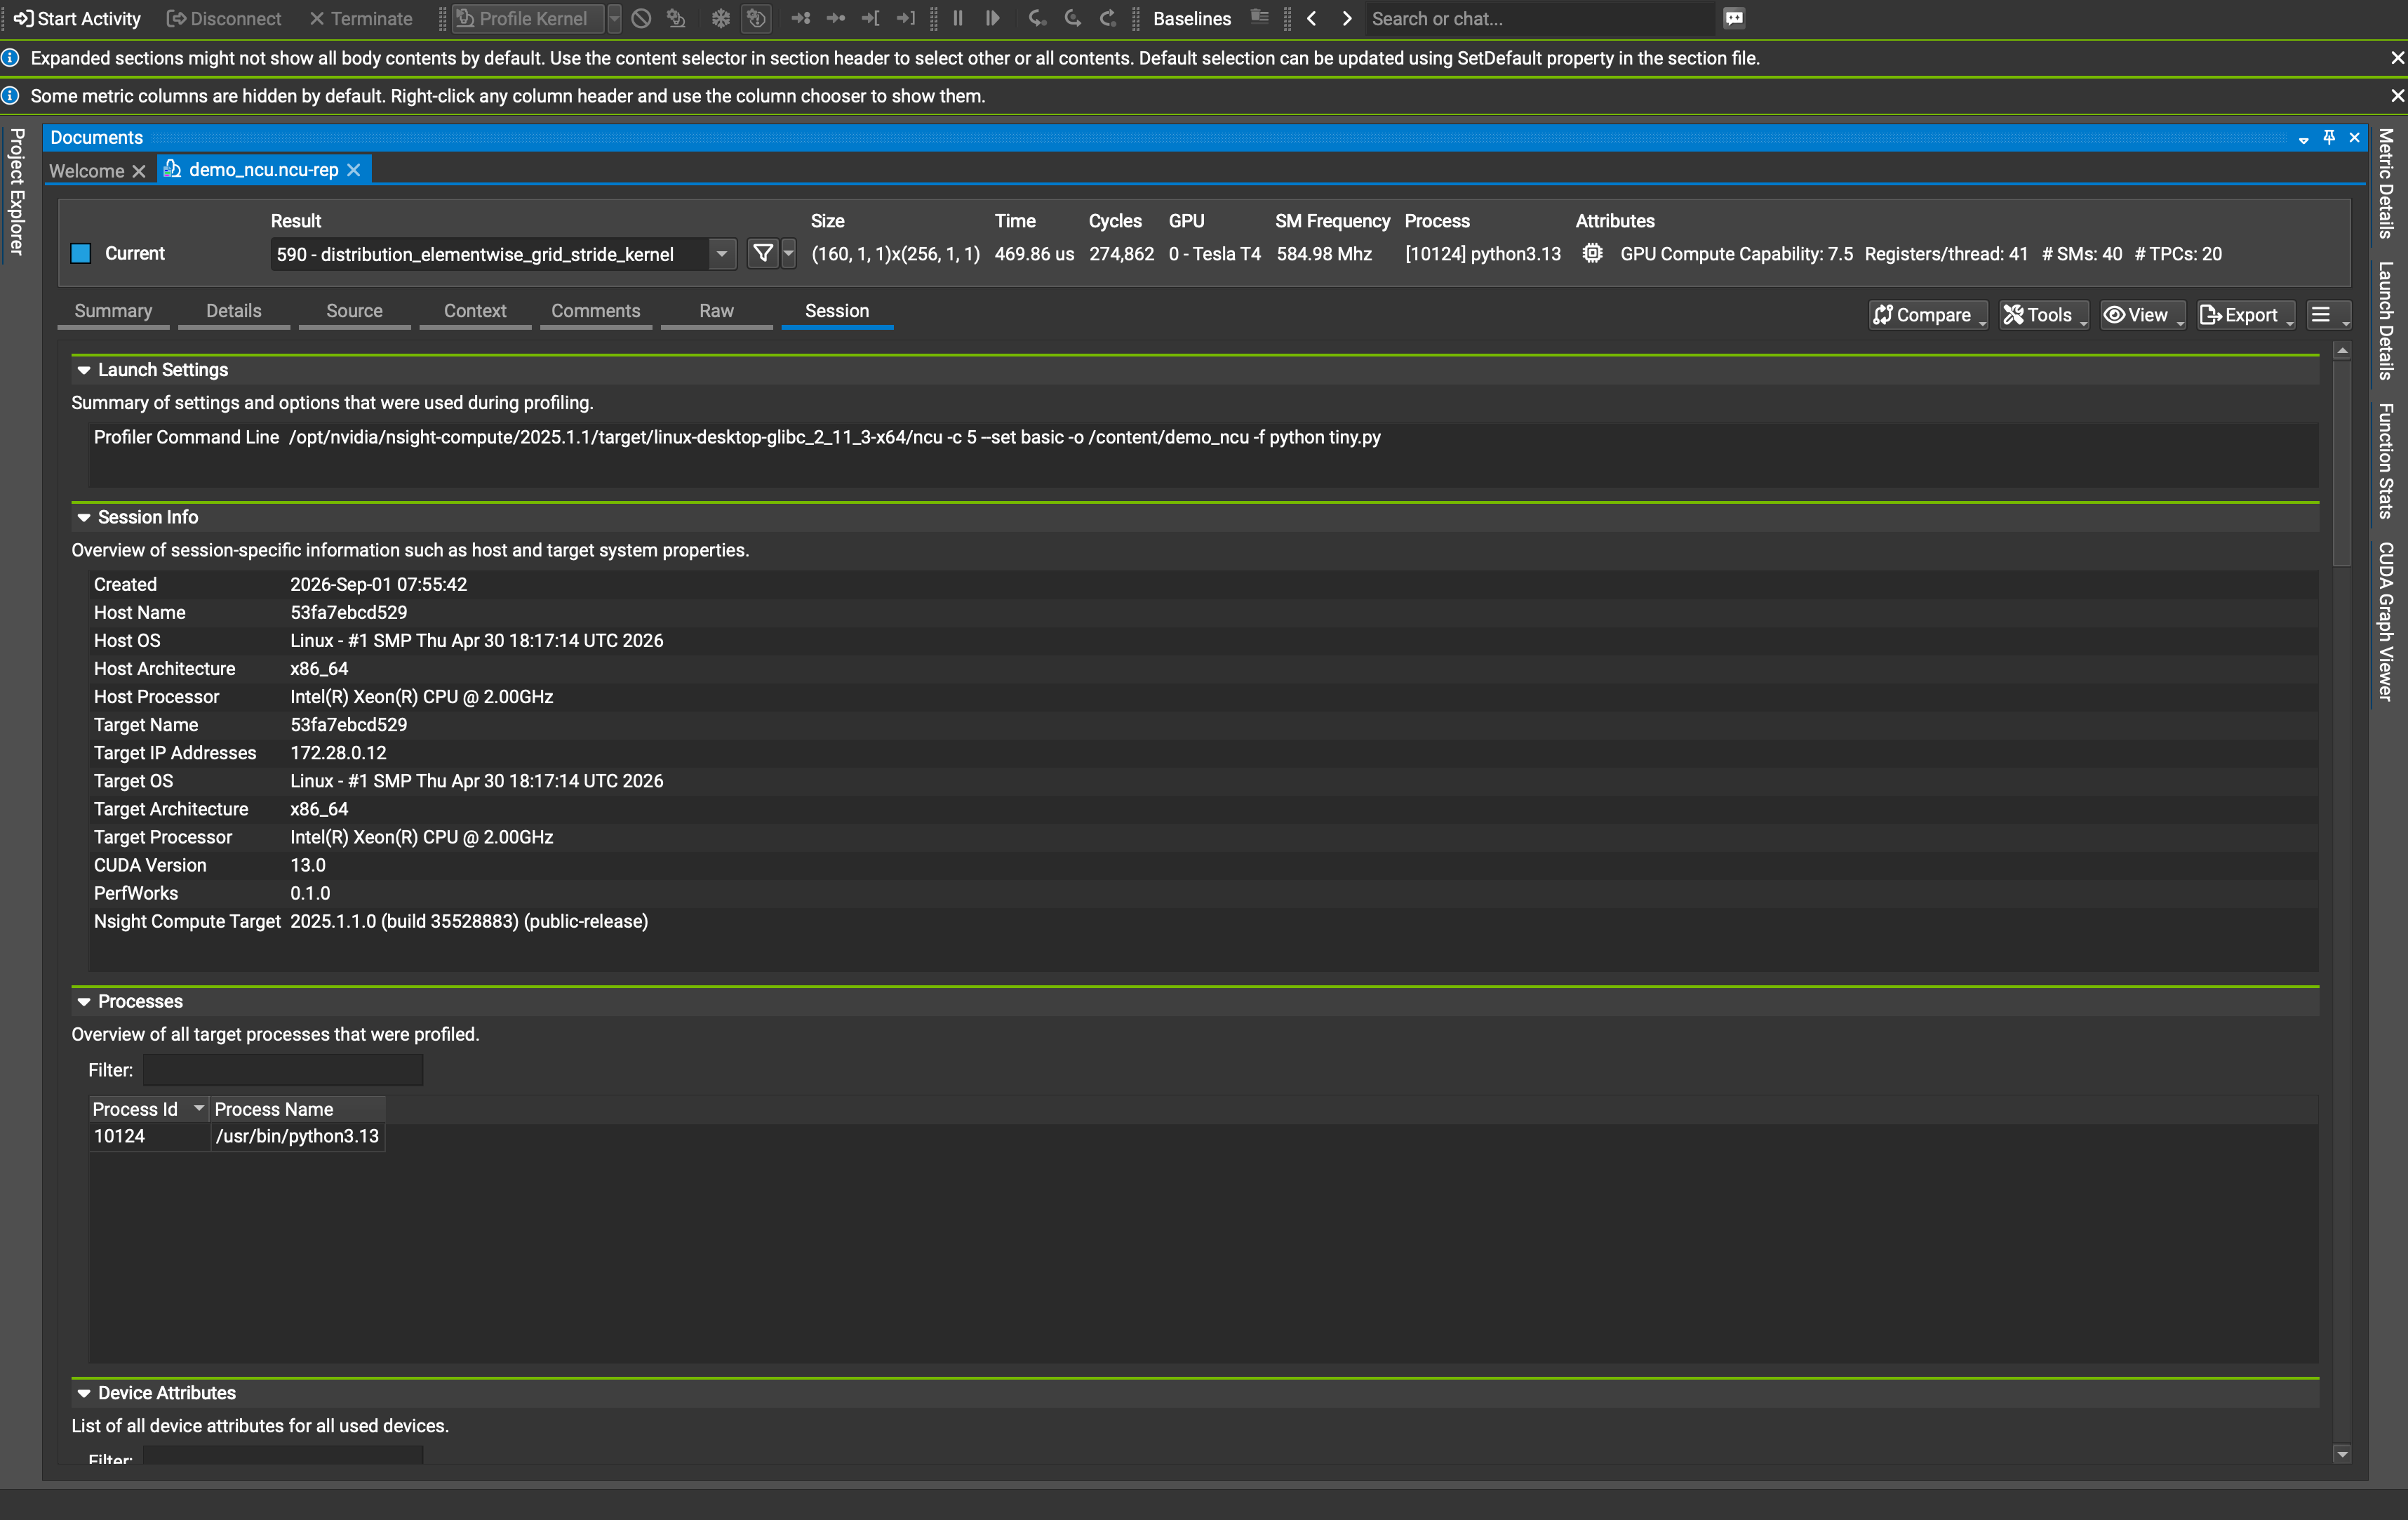Pin the Documents panel
This screenshot has width=2408, height=1520.
(x=2329, y=137)
